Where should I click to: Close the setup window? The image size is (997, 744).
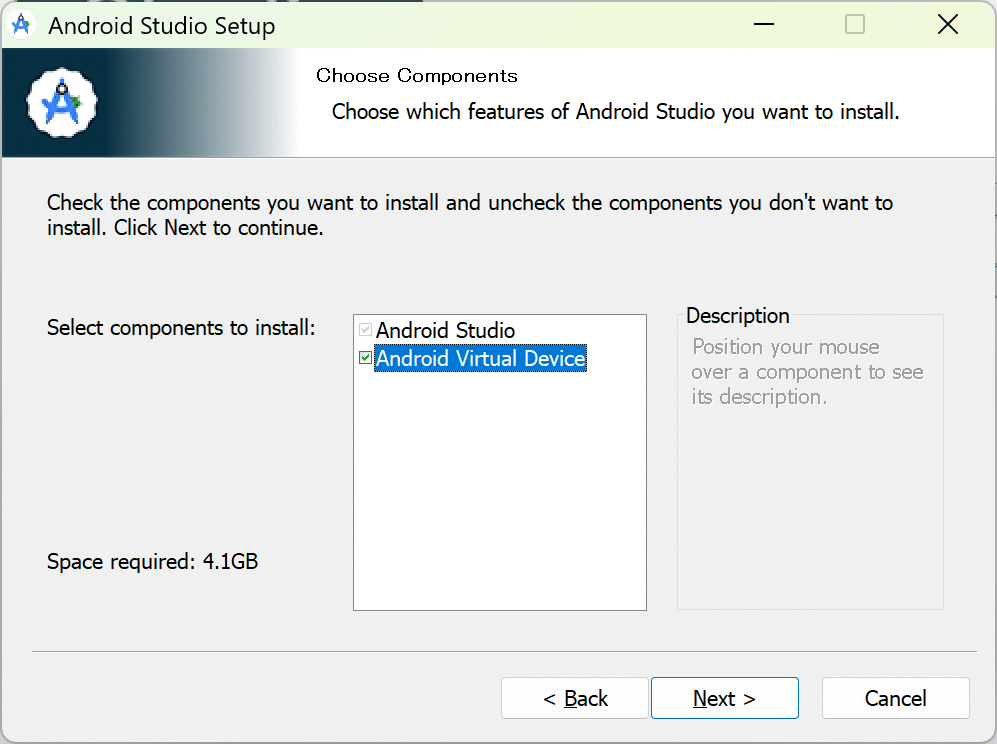(947, 25)
